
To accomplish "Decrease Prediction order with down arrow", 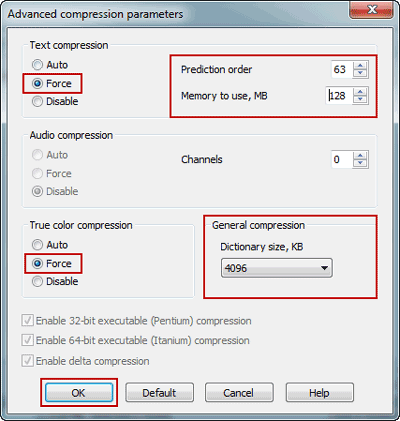I will click(x=360, y=73).
